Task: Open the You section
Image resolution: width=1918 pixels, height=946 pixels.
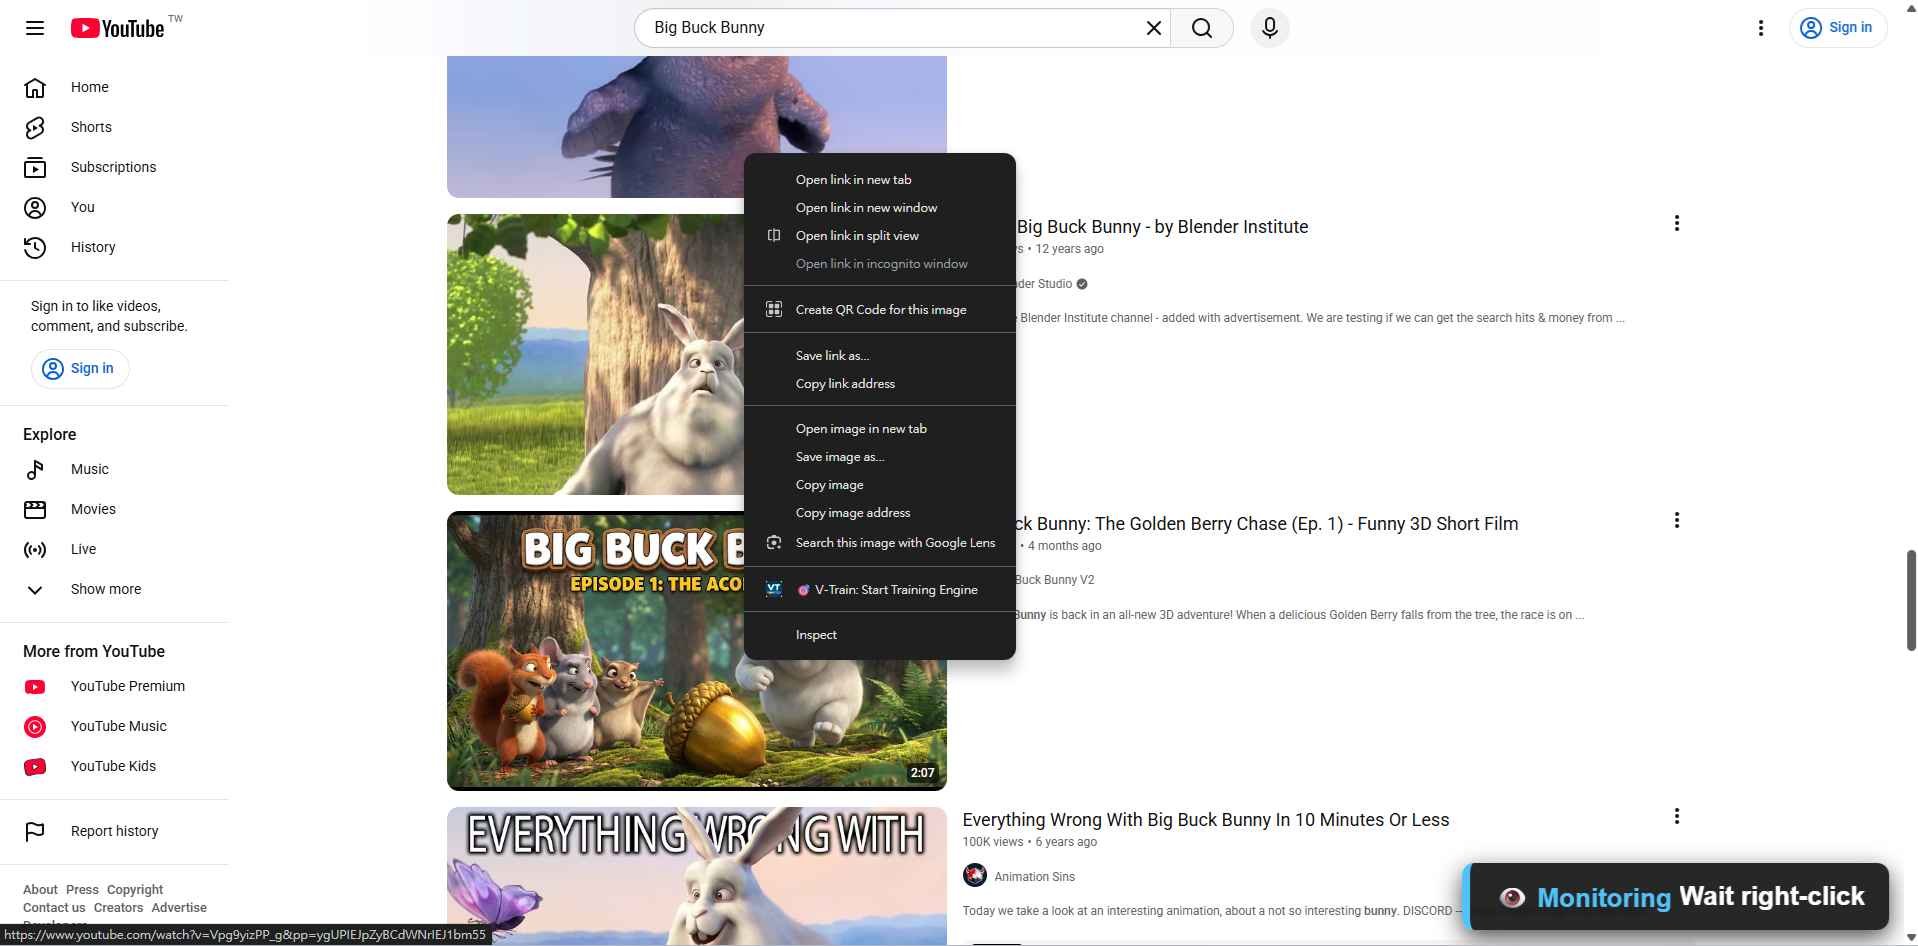Action: click(x=115, y=207)
